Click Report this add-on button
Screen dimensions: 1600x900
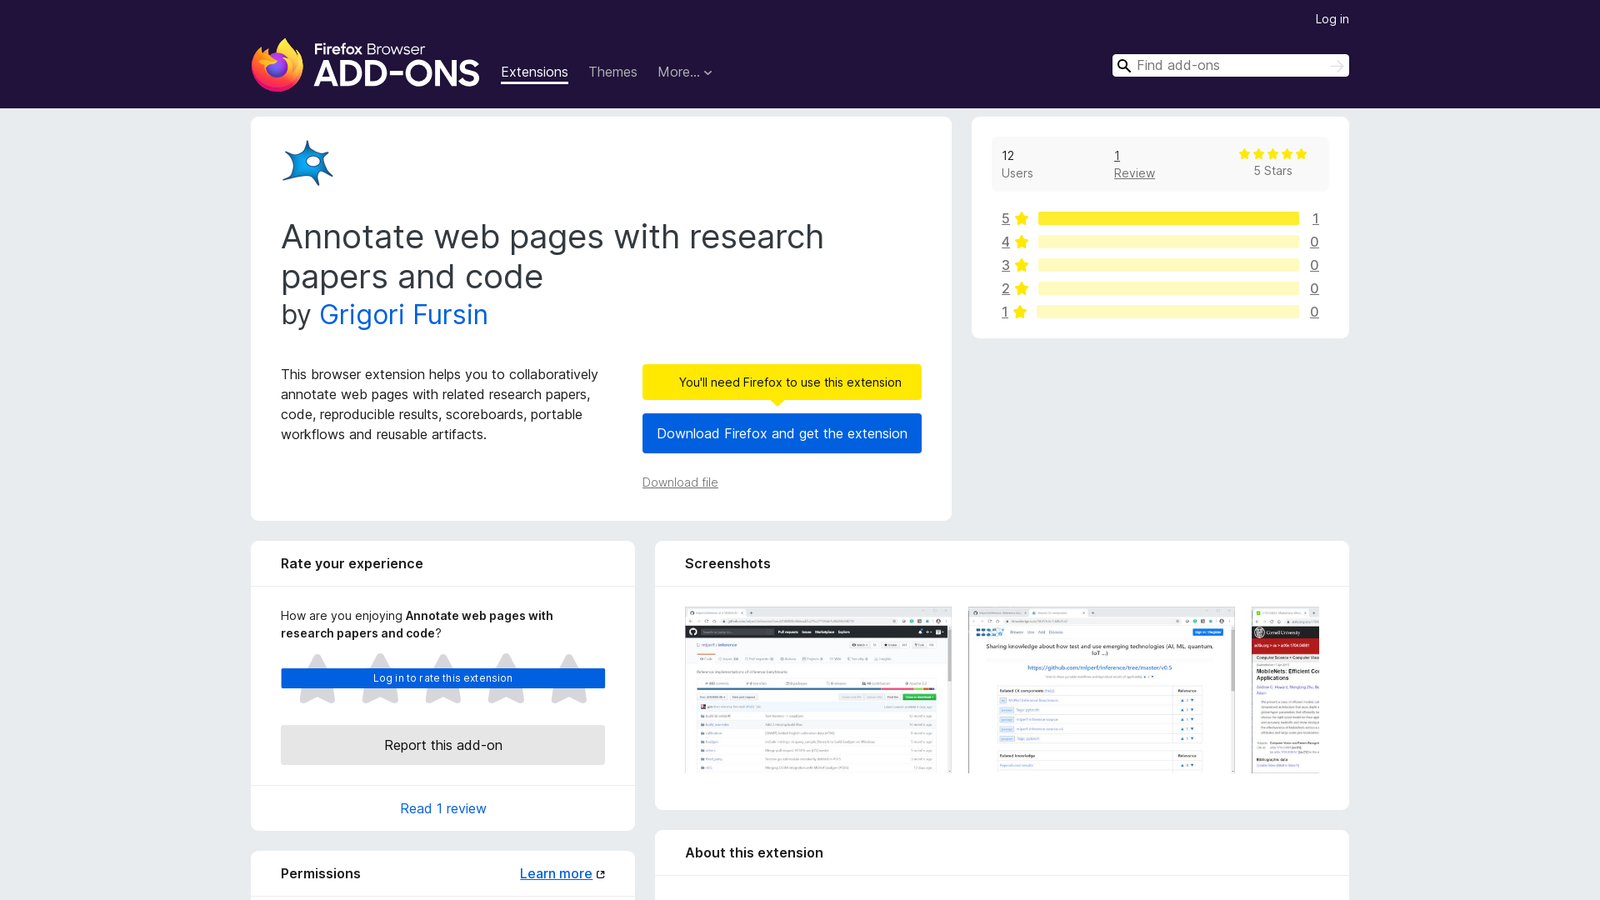pyautogui.click(x=443, y=745)
